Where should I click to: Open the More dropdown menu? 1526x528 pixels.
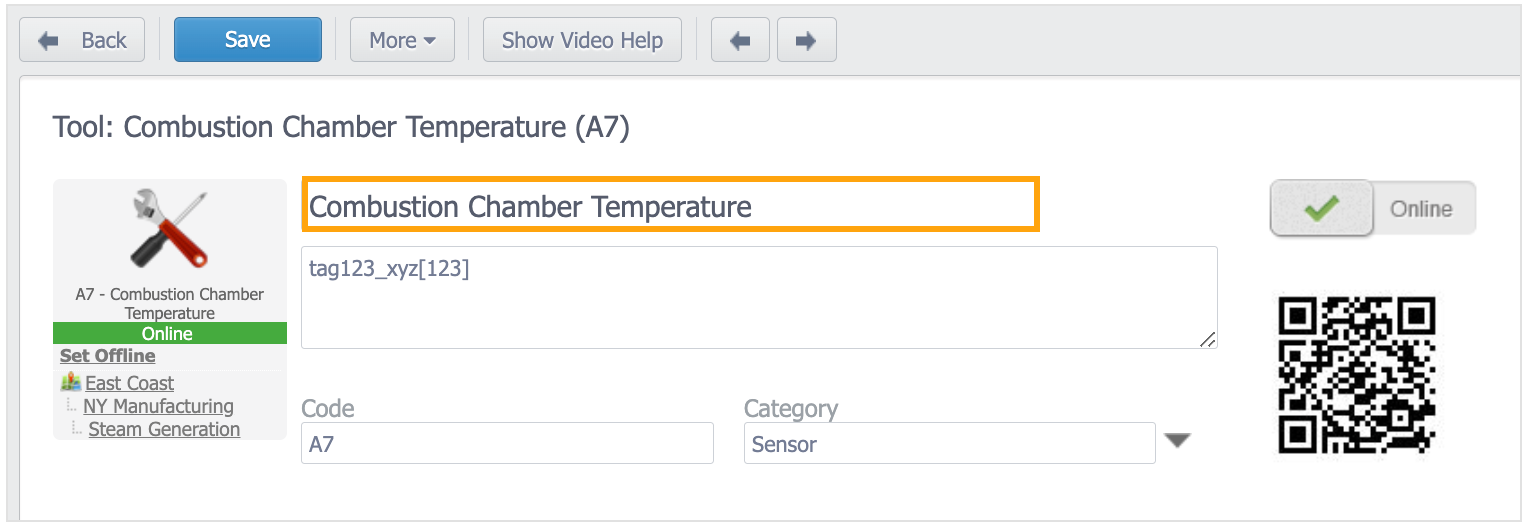402,40
